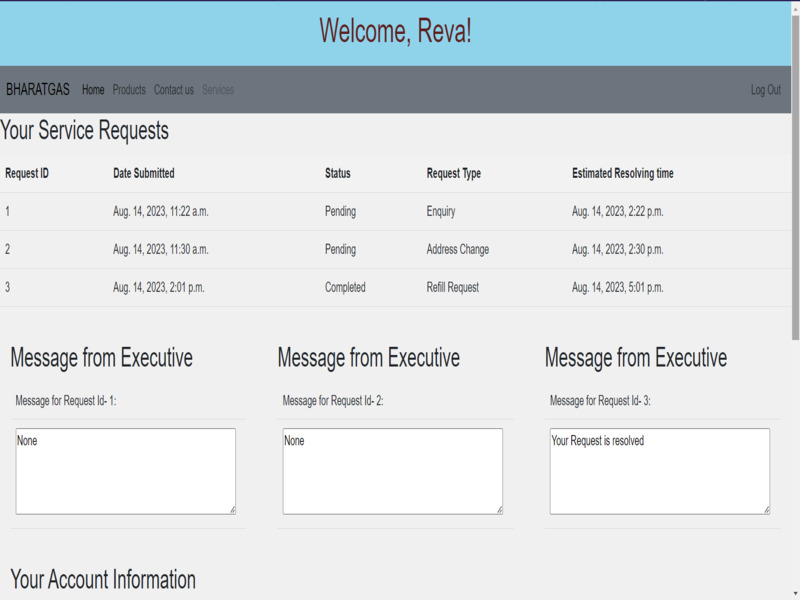Go to the Home nav link
This screenshot has height=600, width=800.
click(x=93, y=90)
